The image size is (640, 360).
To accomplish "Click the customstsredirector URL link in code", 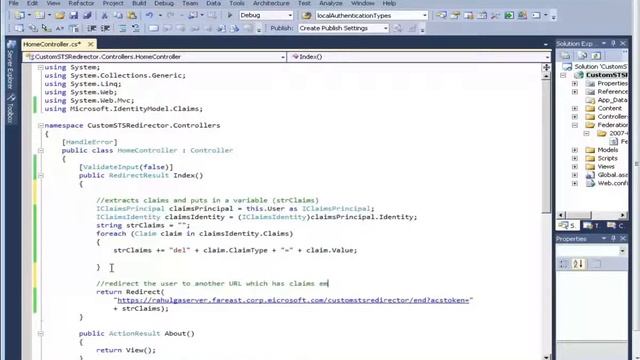I will 293,300.
